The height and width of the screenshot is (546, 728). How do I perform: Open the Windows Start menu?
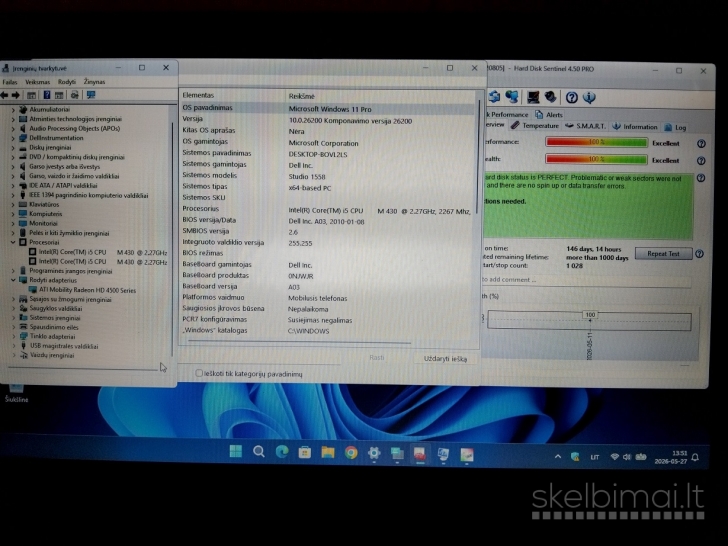click(x=236, y=451)
